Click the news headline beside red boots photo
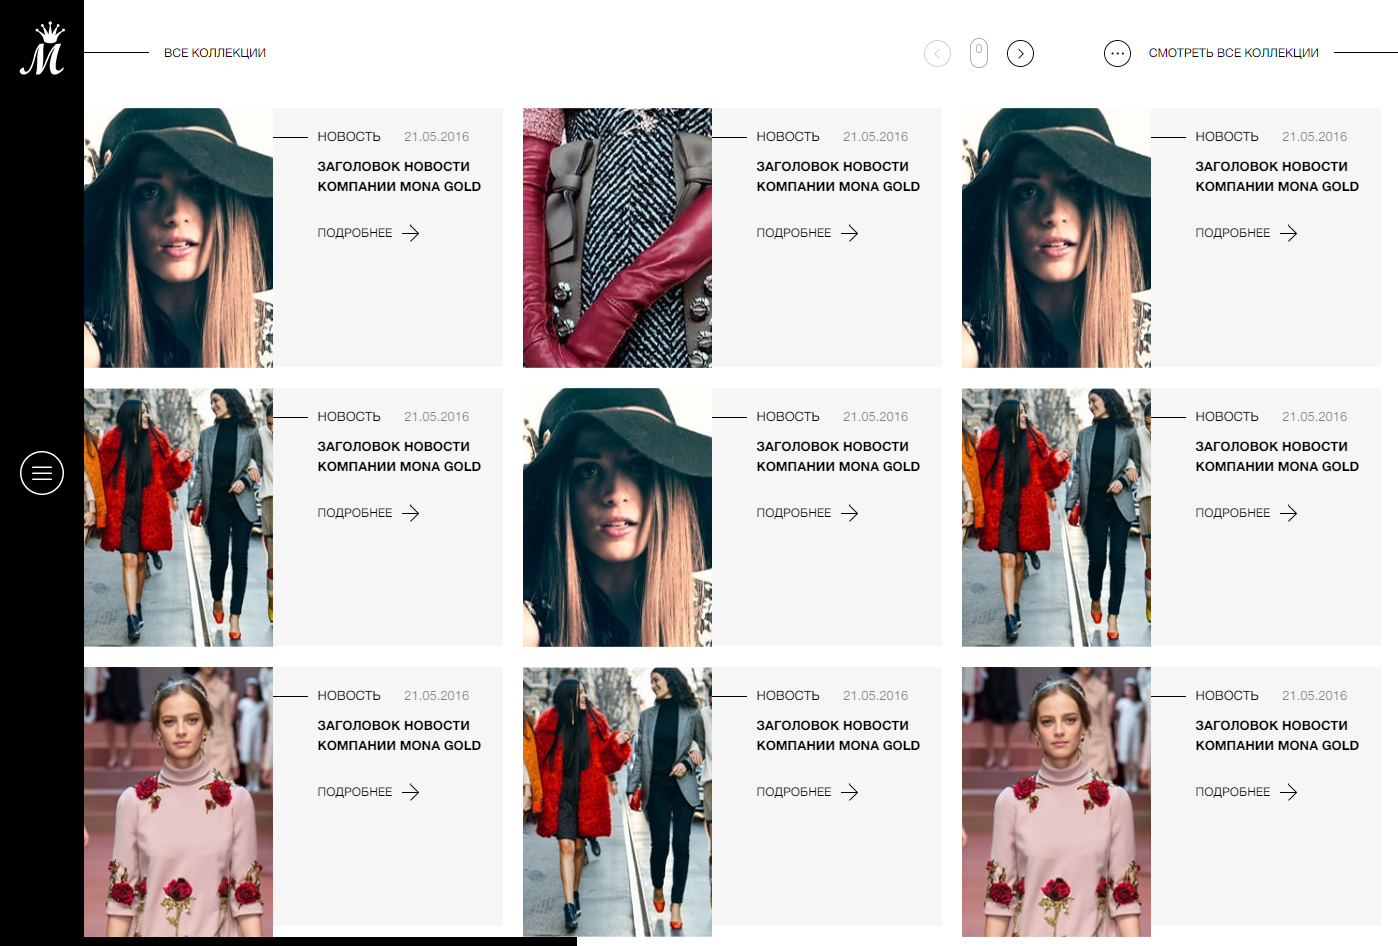This screenshot has height=946, width=1398. pos(838,176)
